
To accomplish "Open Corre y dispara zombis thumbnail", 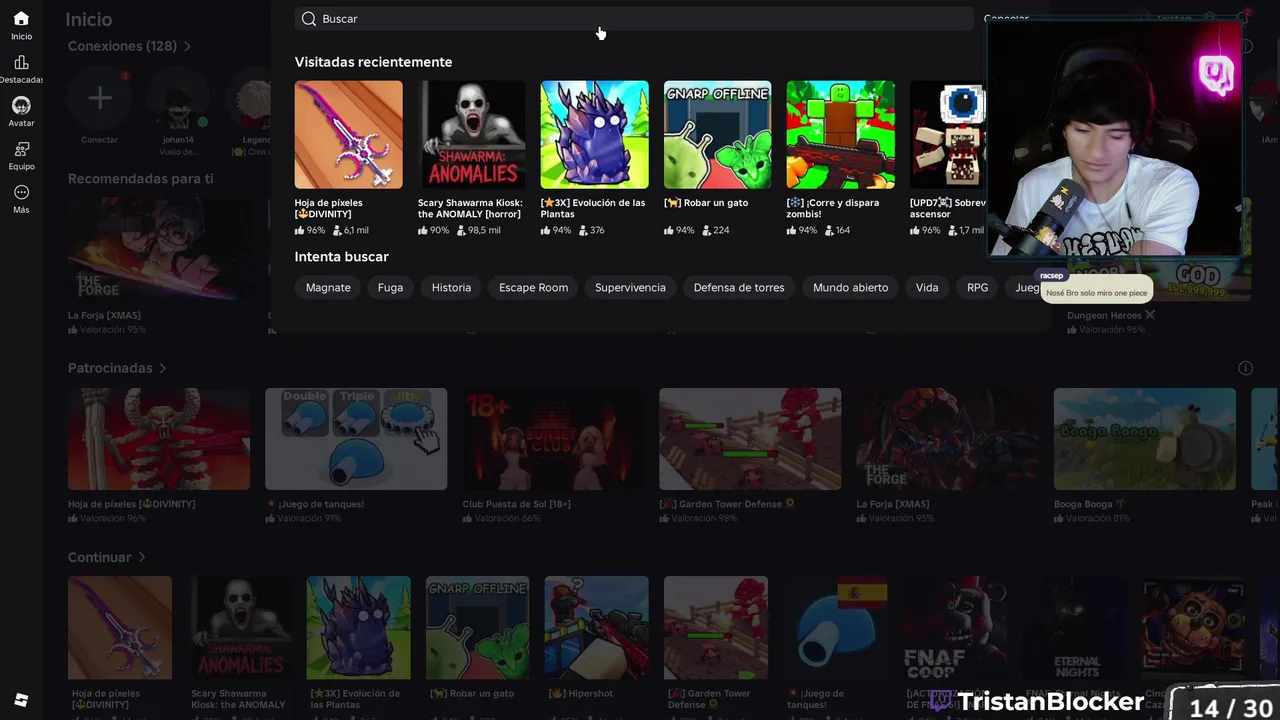I will click(840, 134).
